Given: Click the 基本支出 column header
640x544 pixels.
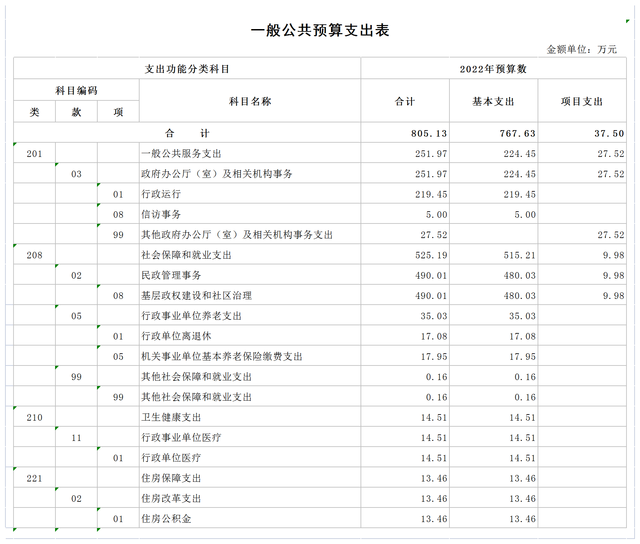Looking at the screenshot, I should click(493, 101).
